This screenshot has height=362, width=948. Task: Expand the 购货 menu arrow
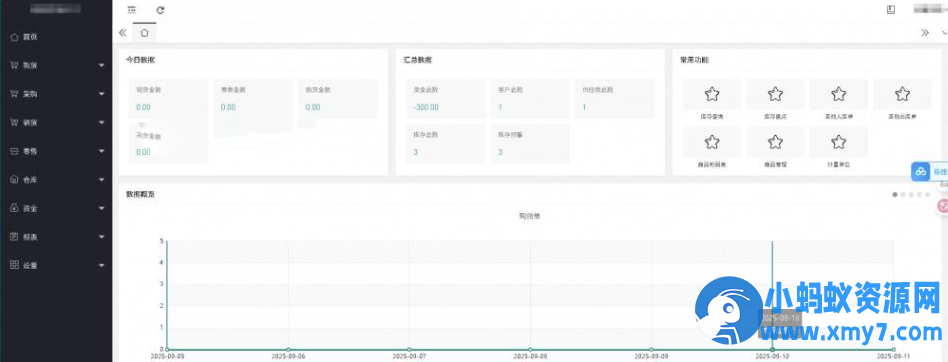click(x=102, y=65)
